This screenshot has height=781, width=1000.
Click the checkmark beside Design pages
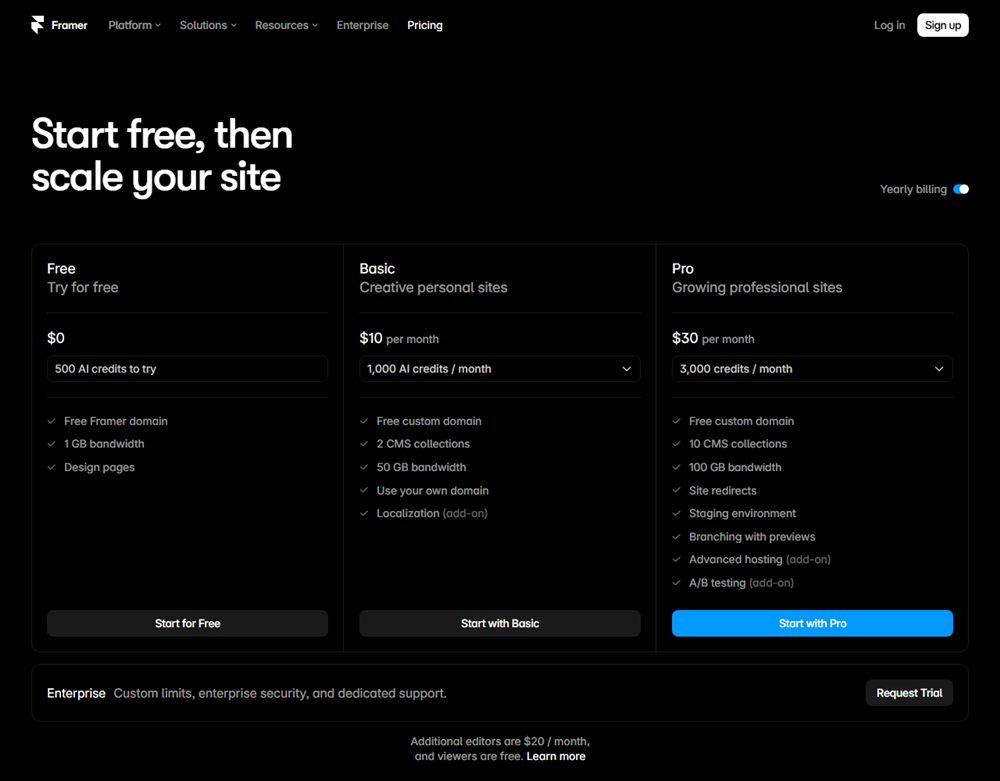[52, 467]
